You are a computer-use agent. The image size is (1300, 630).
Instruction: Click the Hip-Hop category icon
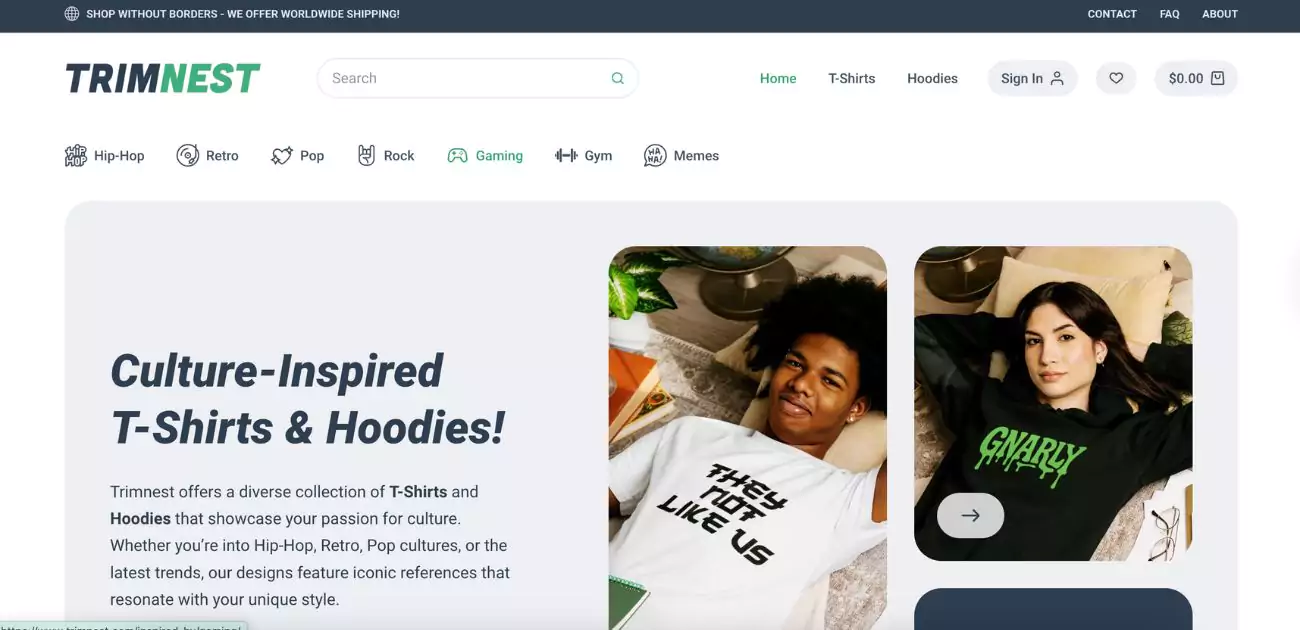click(76, 156)
